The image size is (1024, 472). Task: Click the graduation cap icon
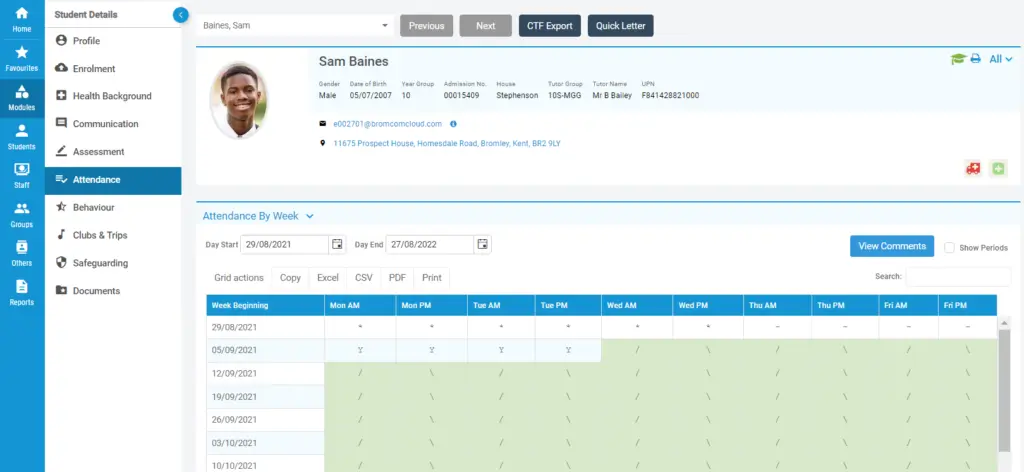(957, 60)
